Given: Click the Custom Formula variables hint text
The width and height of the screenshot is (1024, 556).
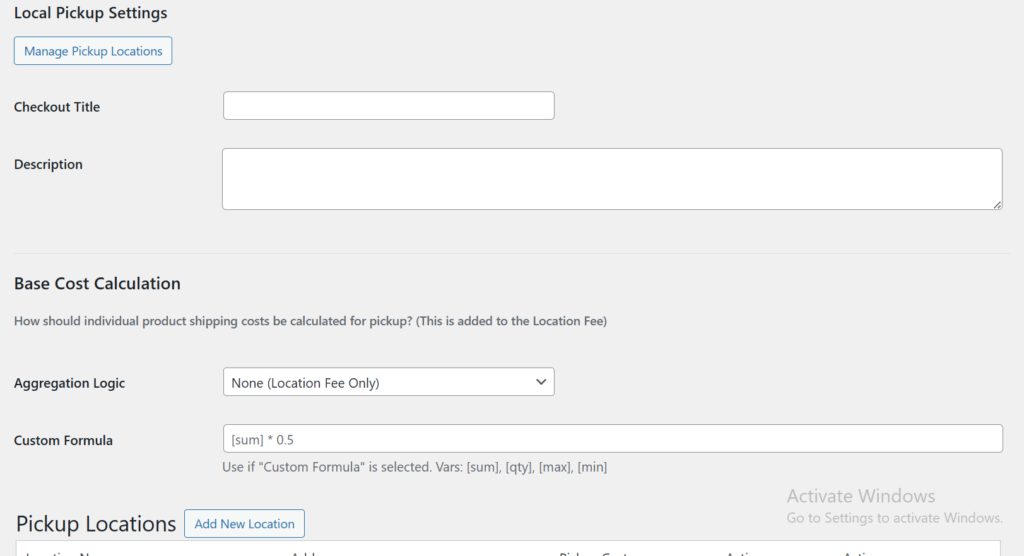Looking at the screenshot, I should [414, 467].
